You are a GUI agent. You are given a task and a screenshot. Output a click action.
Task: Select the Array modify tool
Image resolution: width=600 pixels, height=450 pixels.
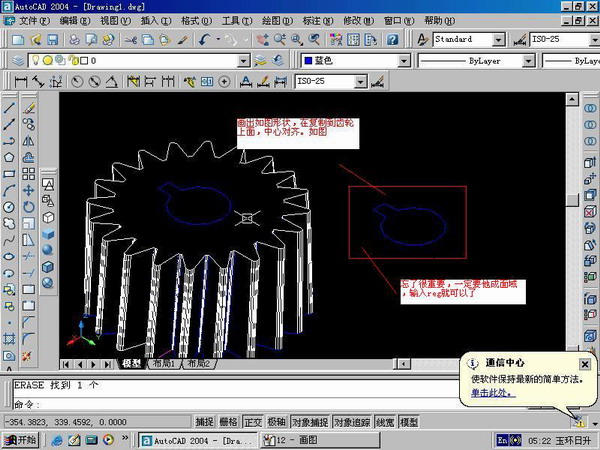point(29,174)
